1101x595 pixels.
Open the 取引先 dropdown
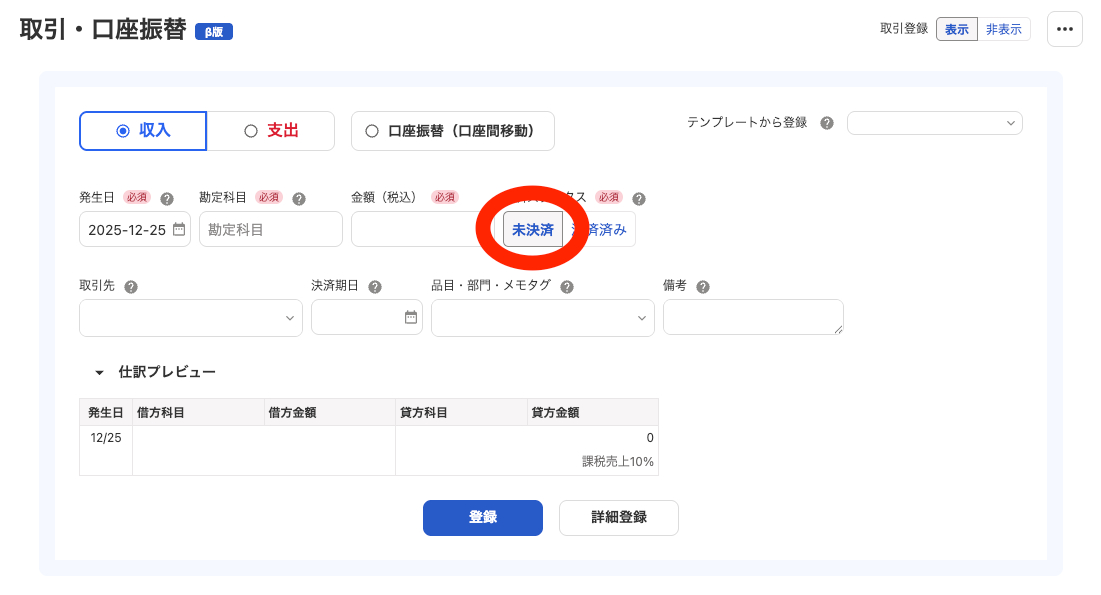point(190,317)
